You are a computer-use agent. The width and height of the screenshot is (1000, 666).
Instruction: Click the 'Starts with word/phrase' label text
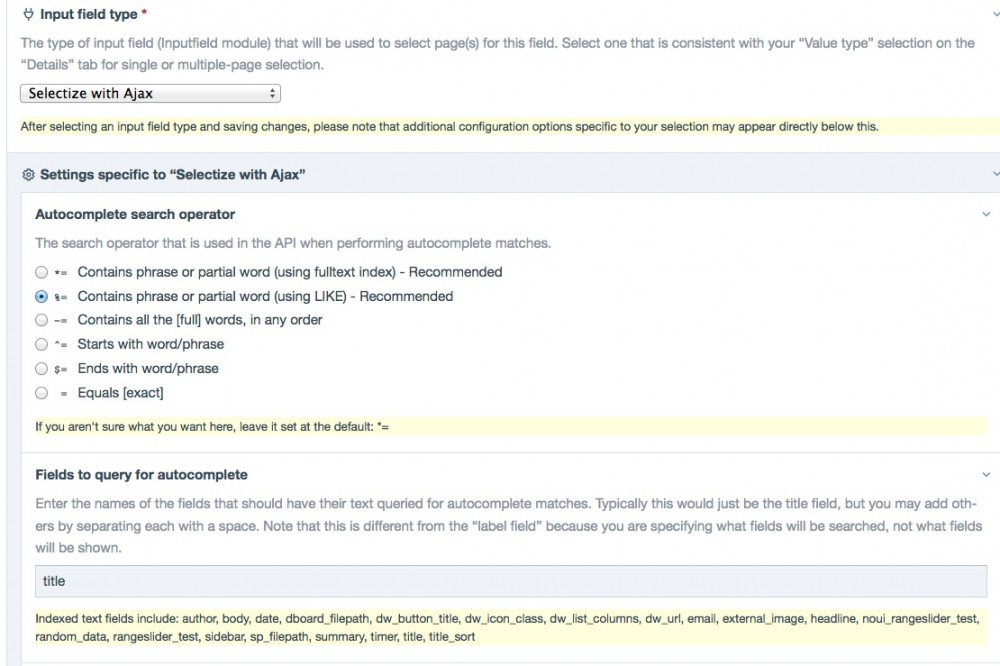150,344
